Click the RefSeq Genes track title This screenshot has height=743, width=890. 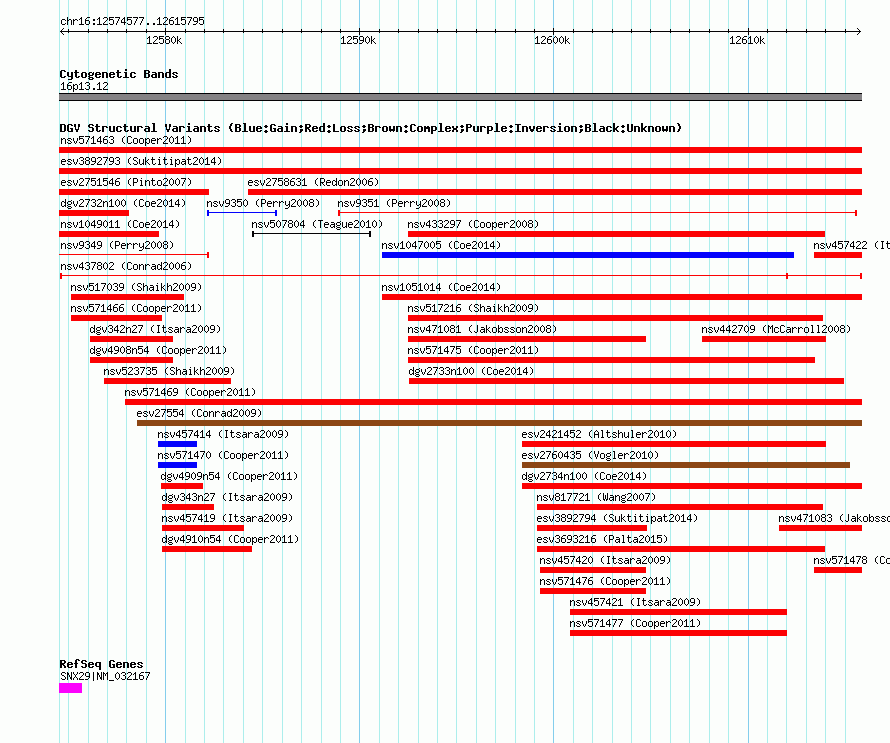click(x=101, y=664)
